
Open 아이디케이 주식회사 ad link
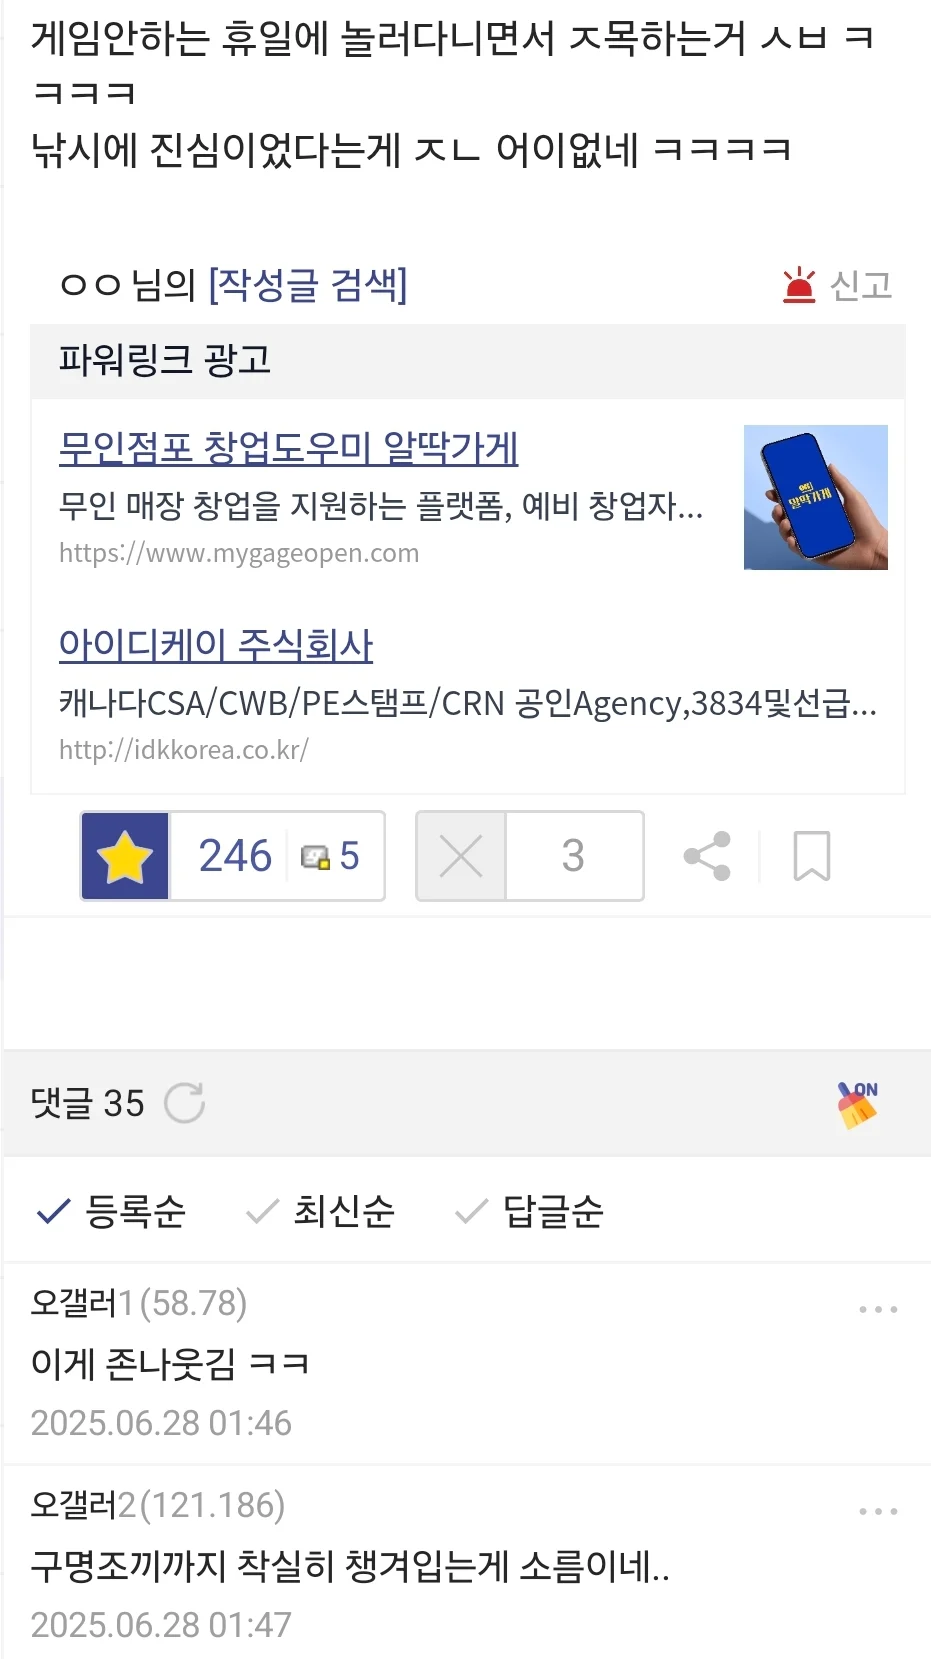click(216, 645)
